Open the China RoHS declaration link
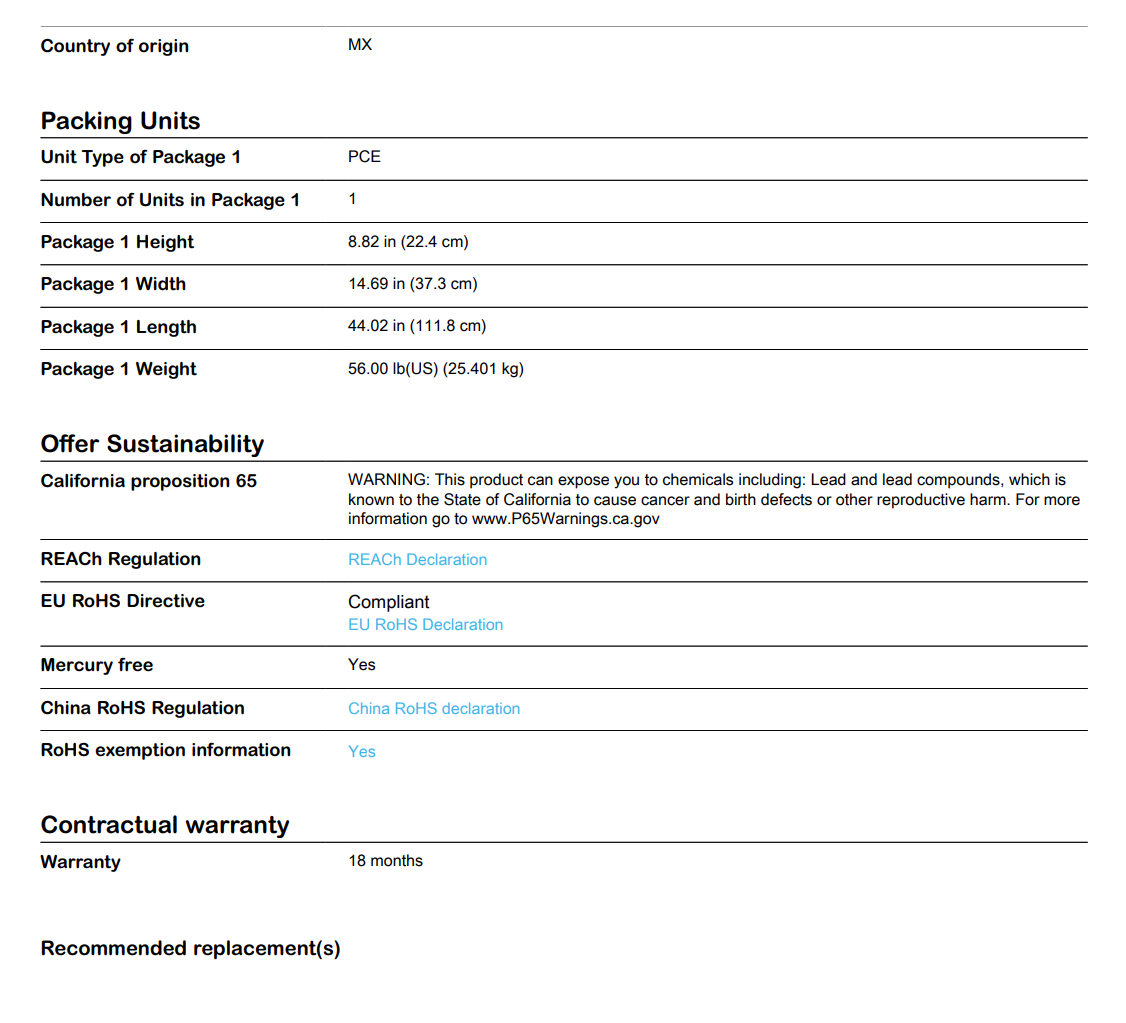The image size is (1126, 1023). (x=433, y=709)
